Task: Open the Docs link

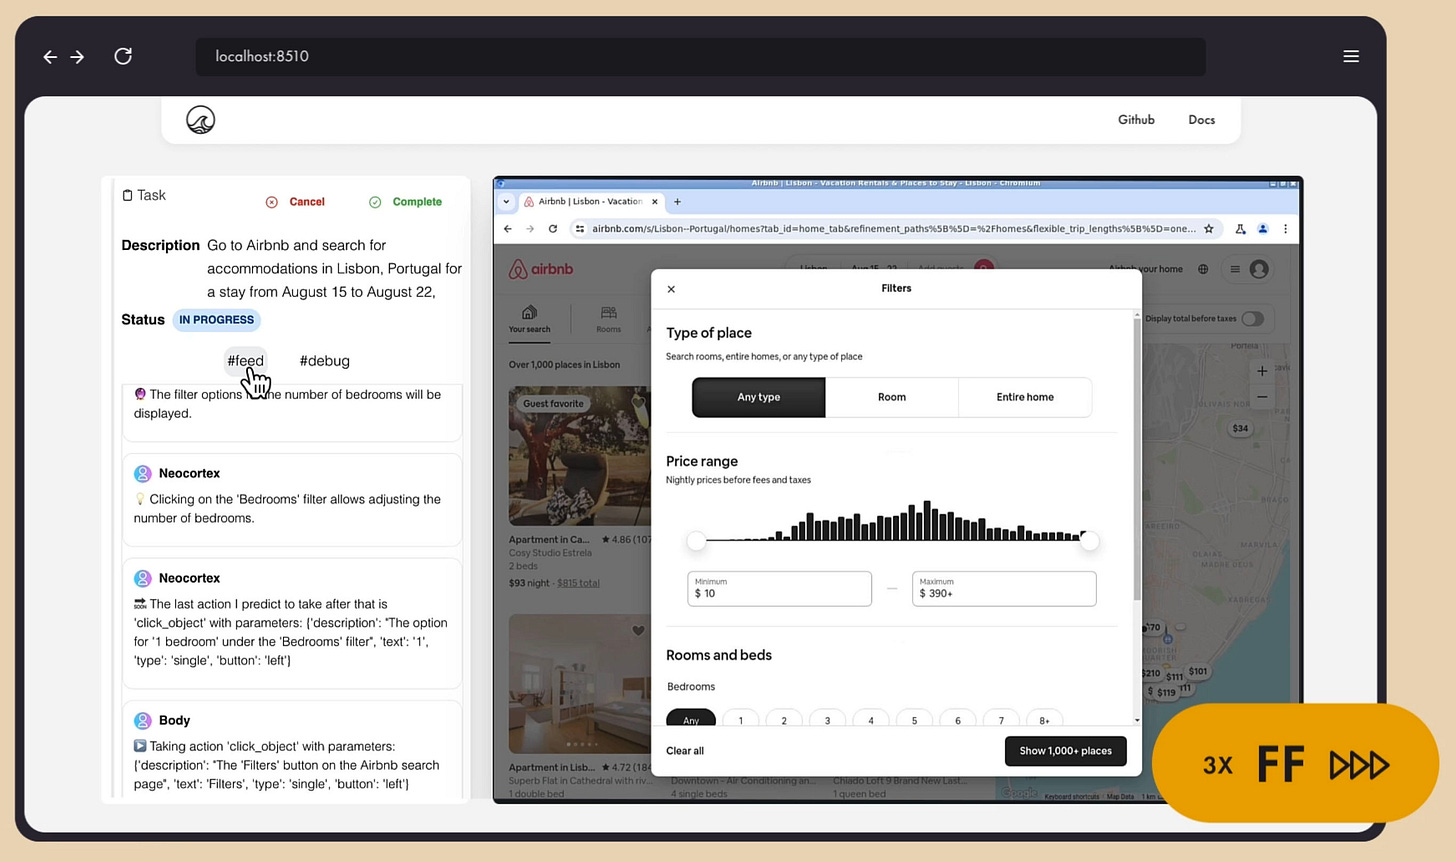Action: [1201, 120]
